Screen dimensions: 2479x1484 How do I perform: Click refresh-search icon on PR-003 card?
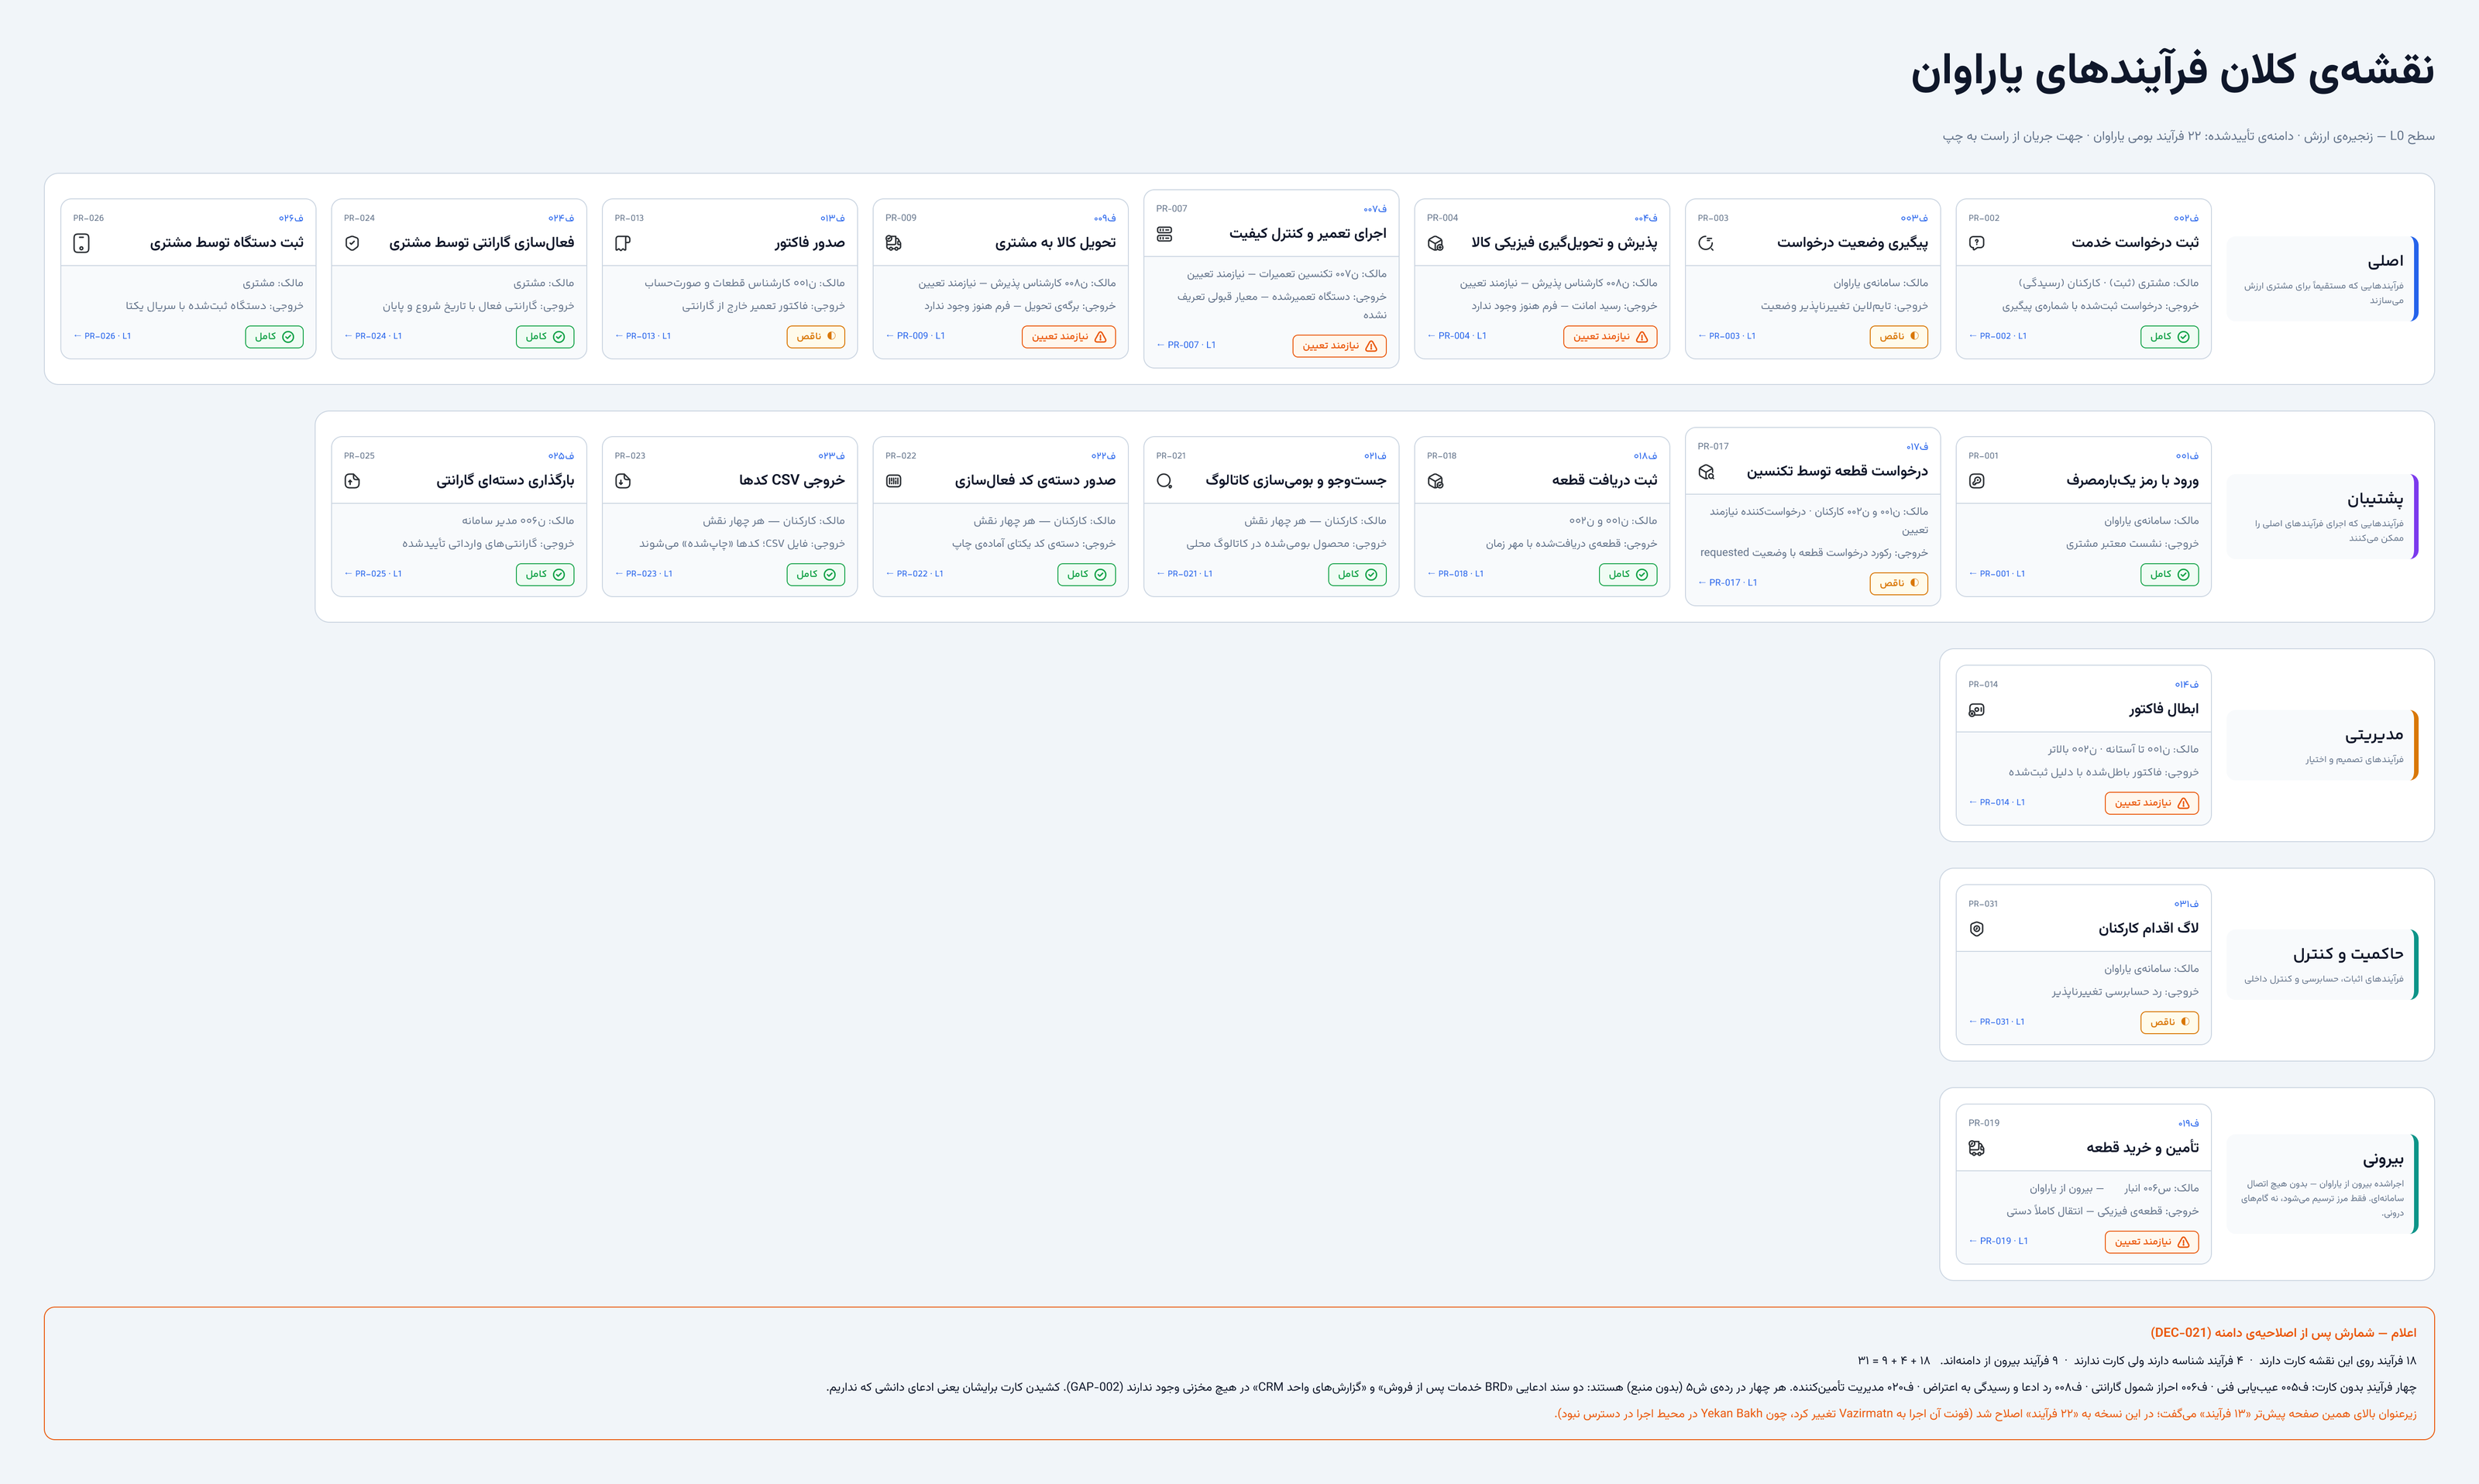tap(1706, 243)
